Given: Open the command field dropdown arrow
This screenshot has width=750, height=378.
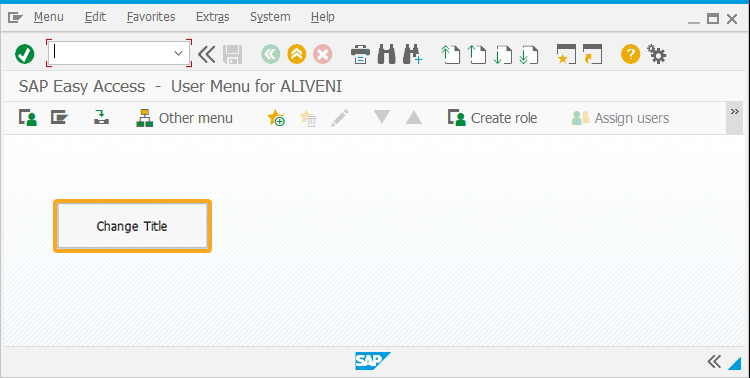Looking at the screenshot, I should (178, 53).
